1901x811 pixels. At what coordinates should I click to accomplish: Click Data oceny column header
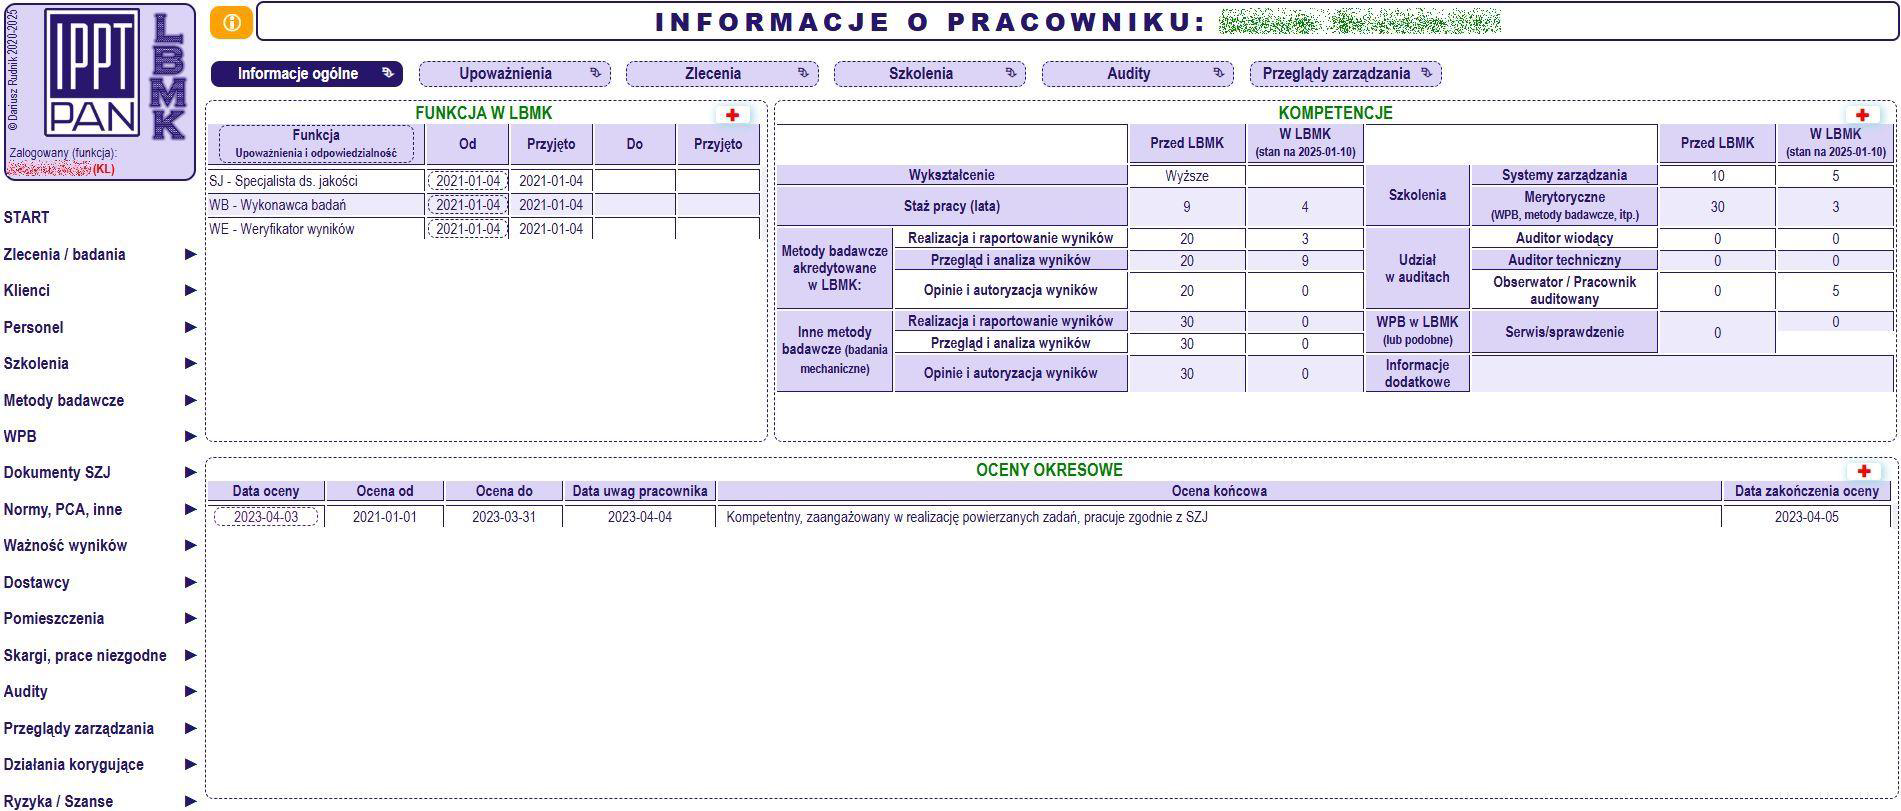[x=266, y=491]
